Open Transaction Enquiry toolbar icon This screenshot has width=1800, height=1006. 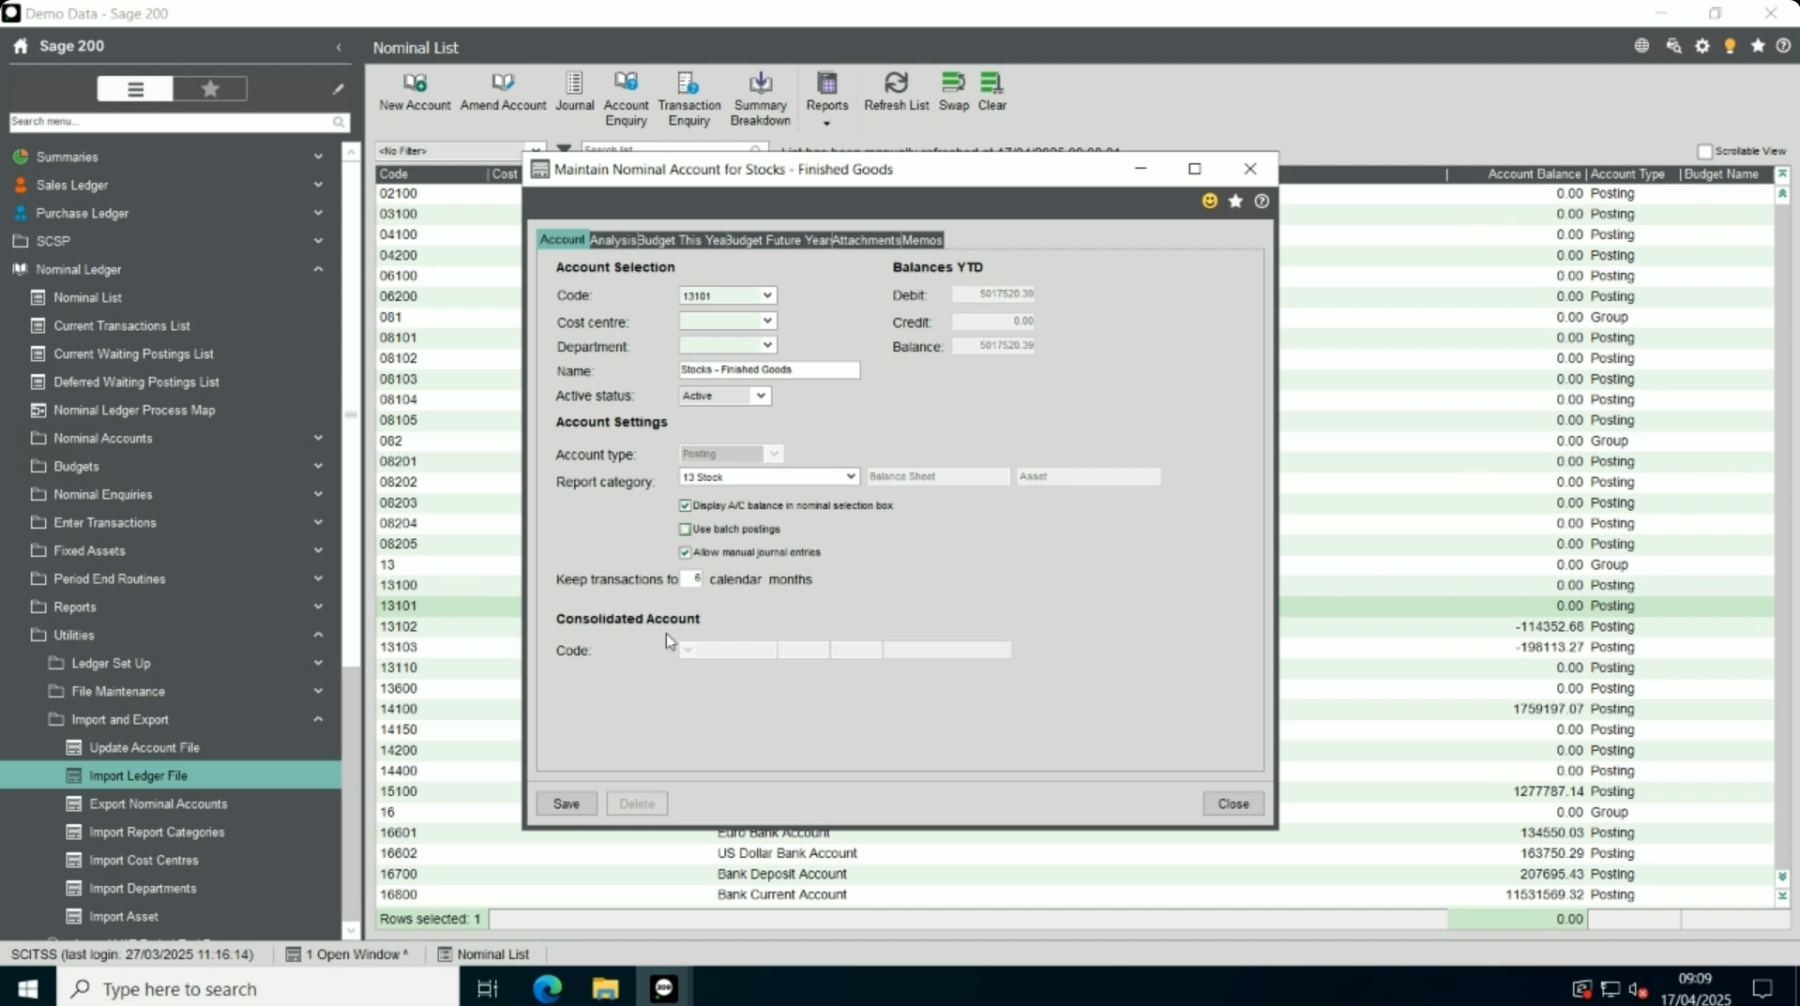[689, 99]
